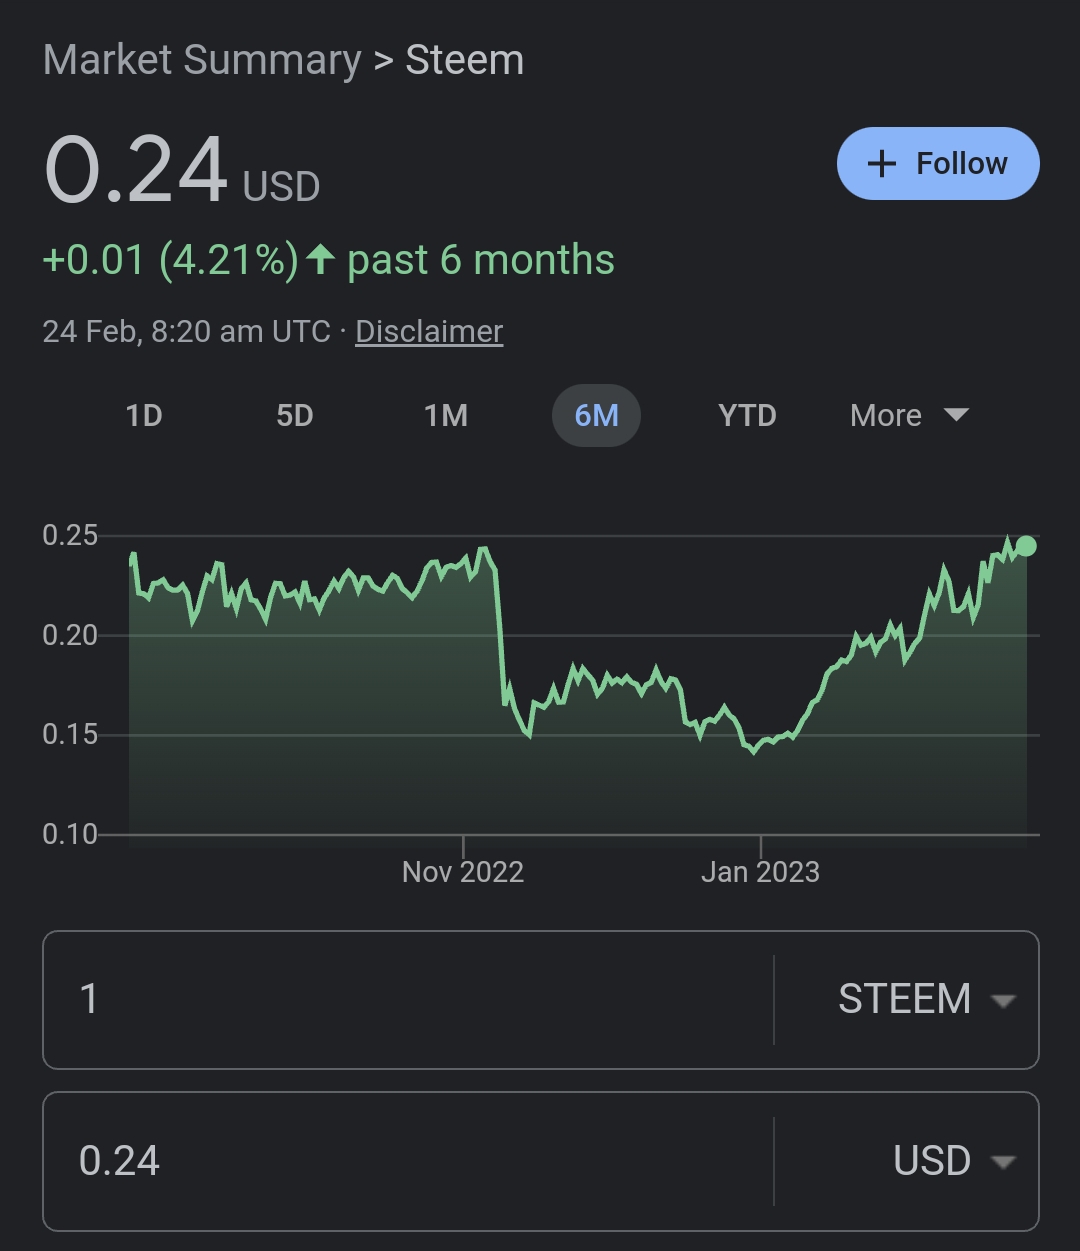1080x1251 pixels.
Task: Switch chart to YTD range
Action: (x=747, y=415)
